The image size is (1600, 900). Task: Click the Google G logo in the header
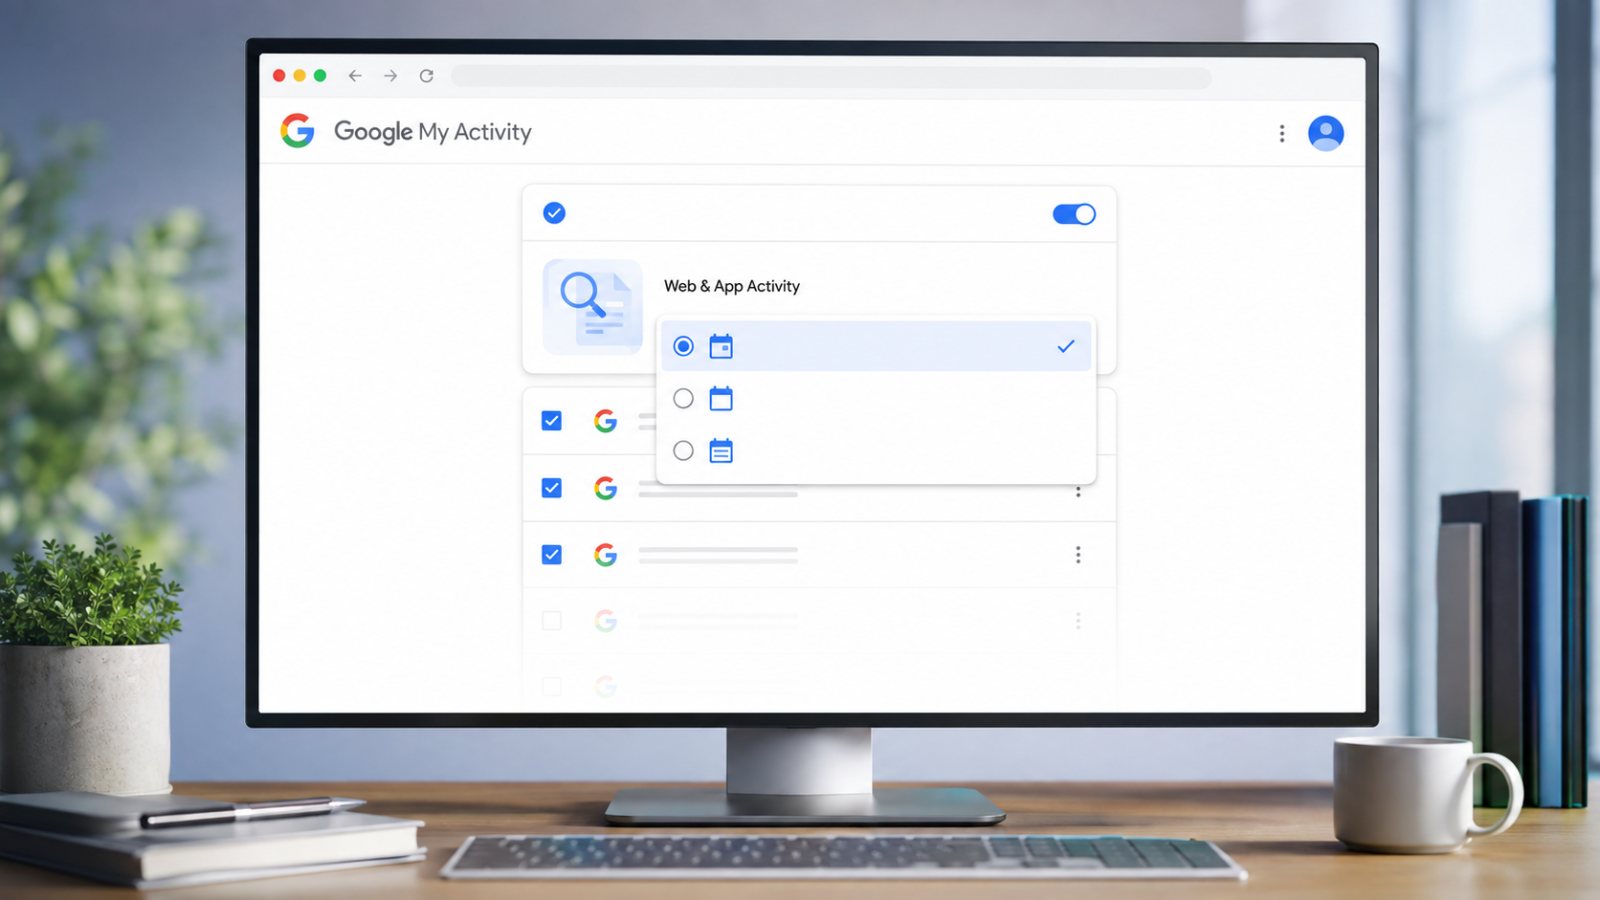[297, 131]
